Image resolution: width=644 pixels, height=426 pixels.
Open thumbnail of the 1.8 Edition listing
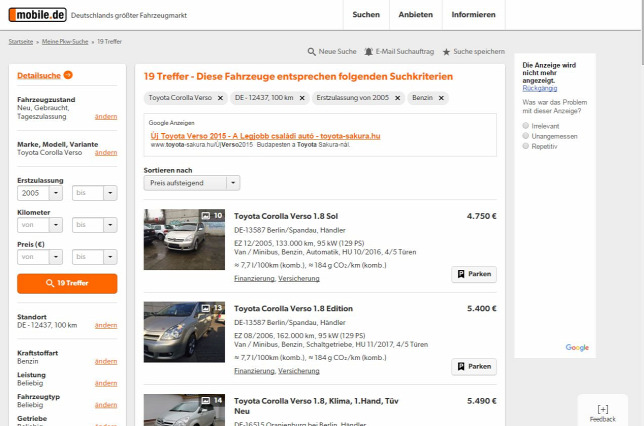184,332
